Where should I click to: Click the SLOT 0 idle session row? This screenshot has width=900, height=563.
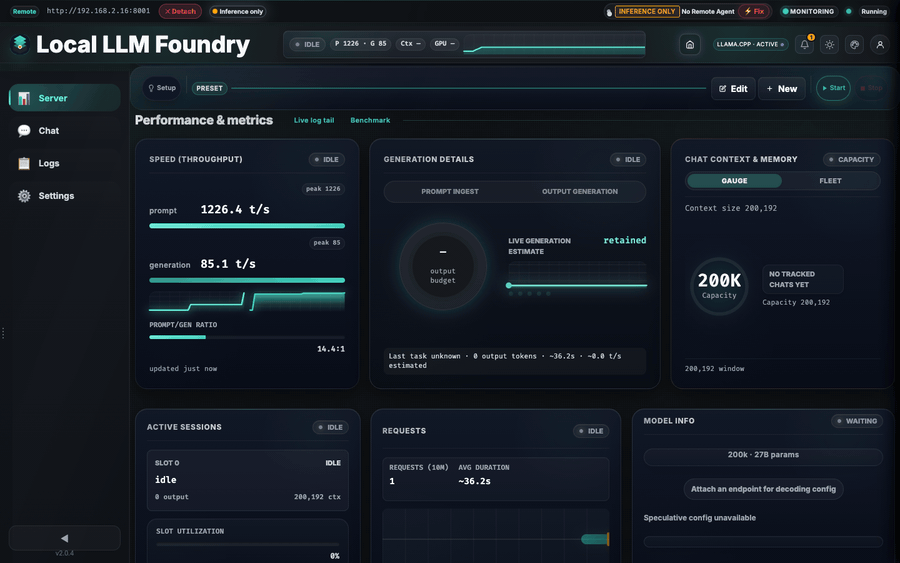tap(247, 480)
